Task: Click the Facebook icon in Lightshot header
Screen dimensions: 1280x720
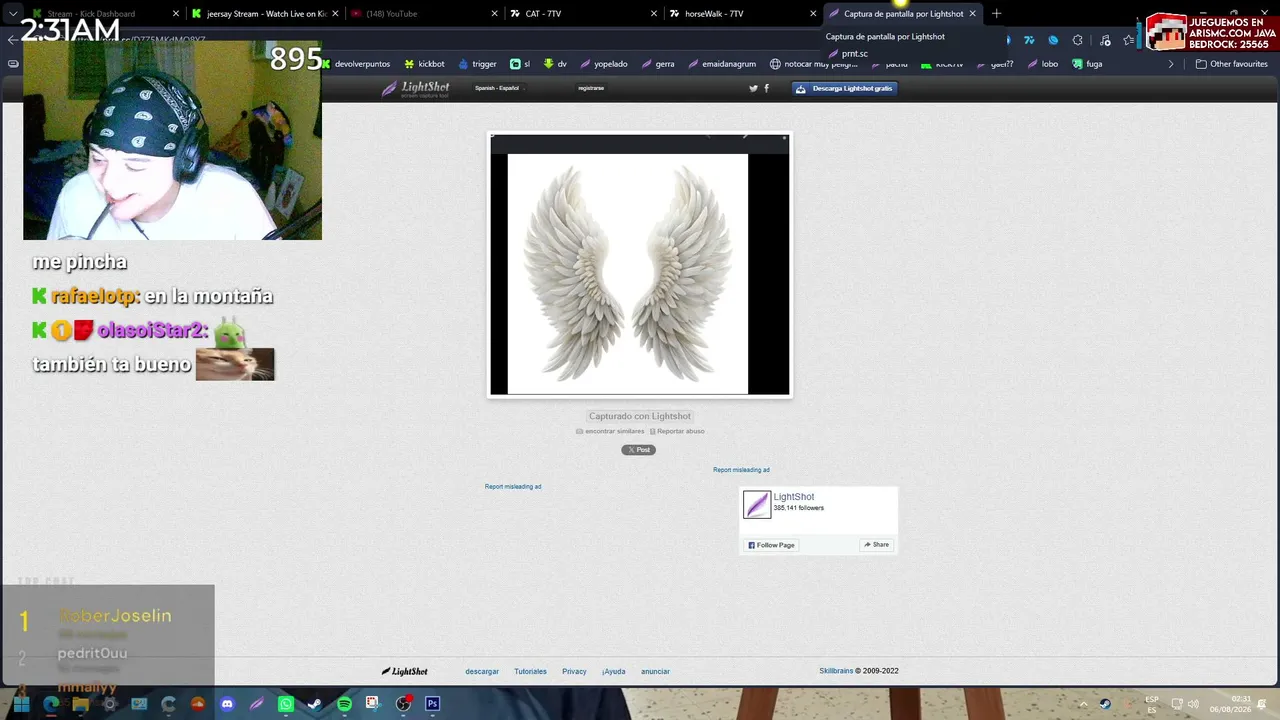Action: [766, 88]
